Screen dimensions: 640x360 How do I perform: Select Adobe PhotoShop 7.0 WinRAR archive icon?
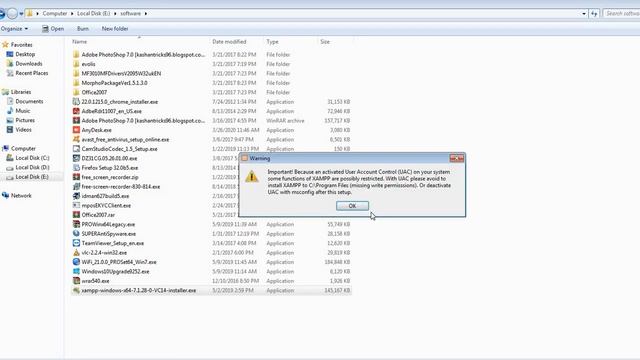76,120
